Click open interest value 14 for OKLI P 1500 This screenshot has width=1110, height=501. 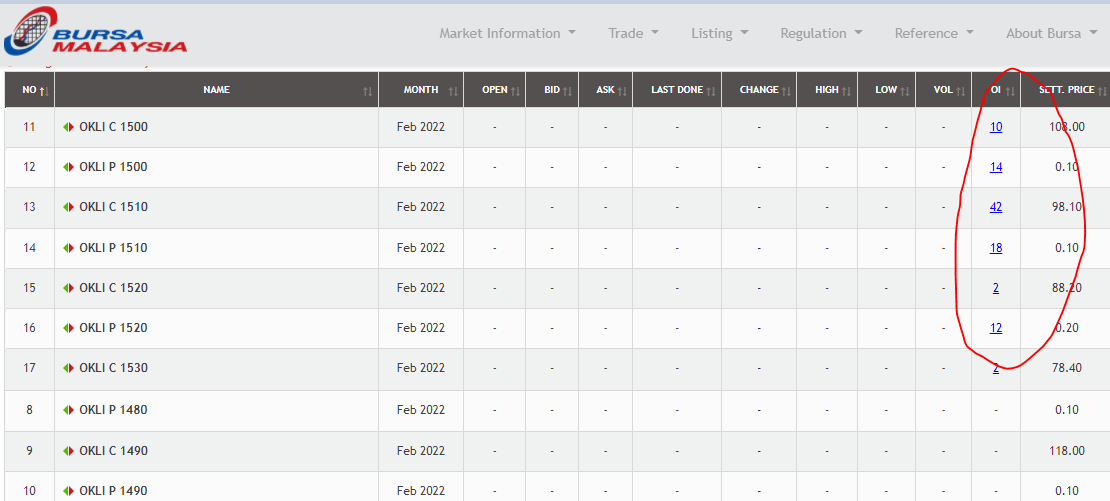996,167
